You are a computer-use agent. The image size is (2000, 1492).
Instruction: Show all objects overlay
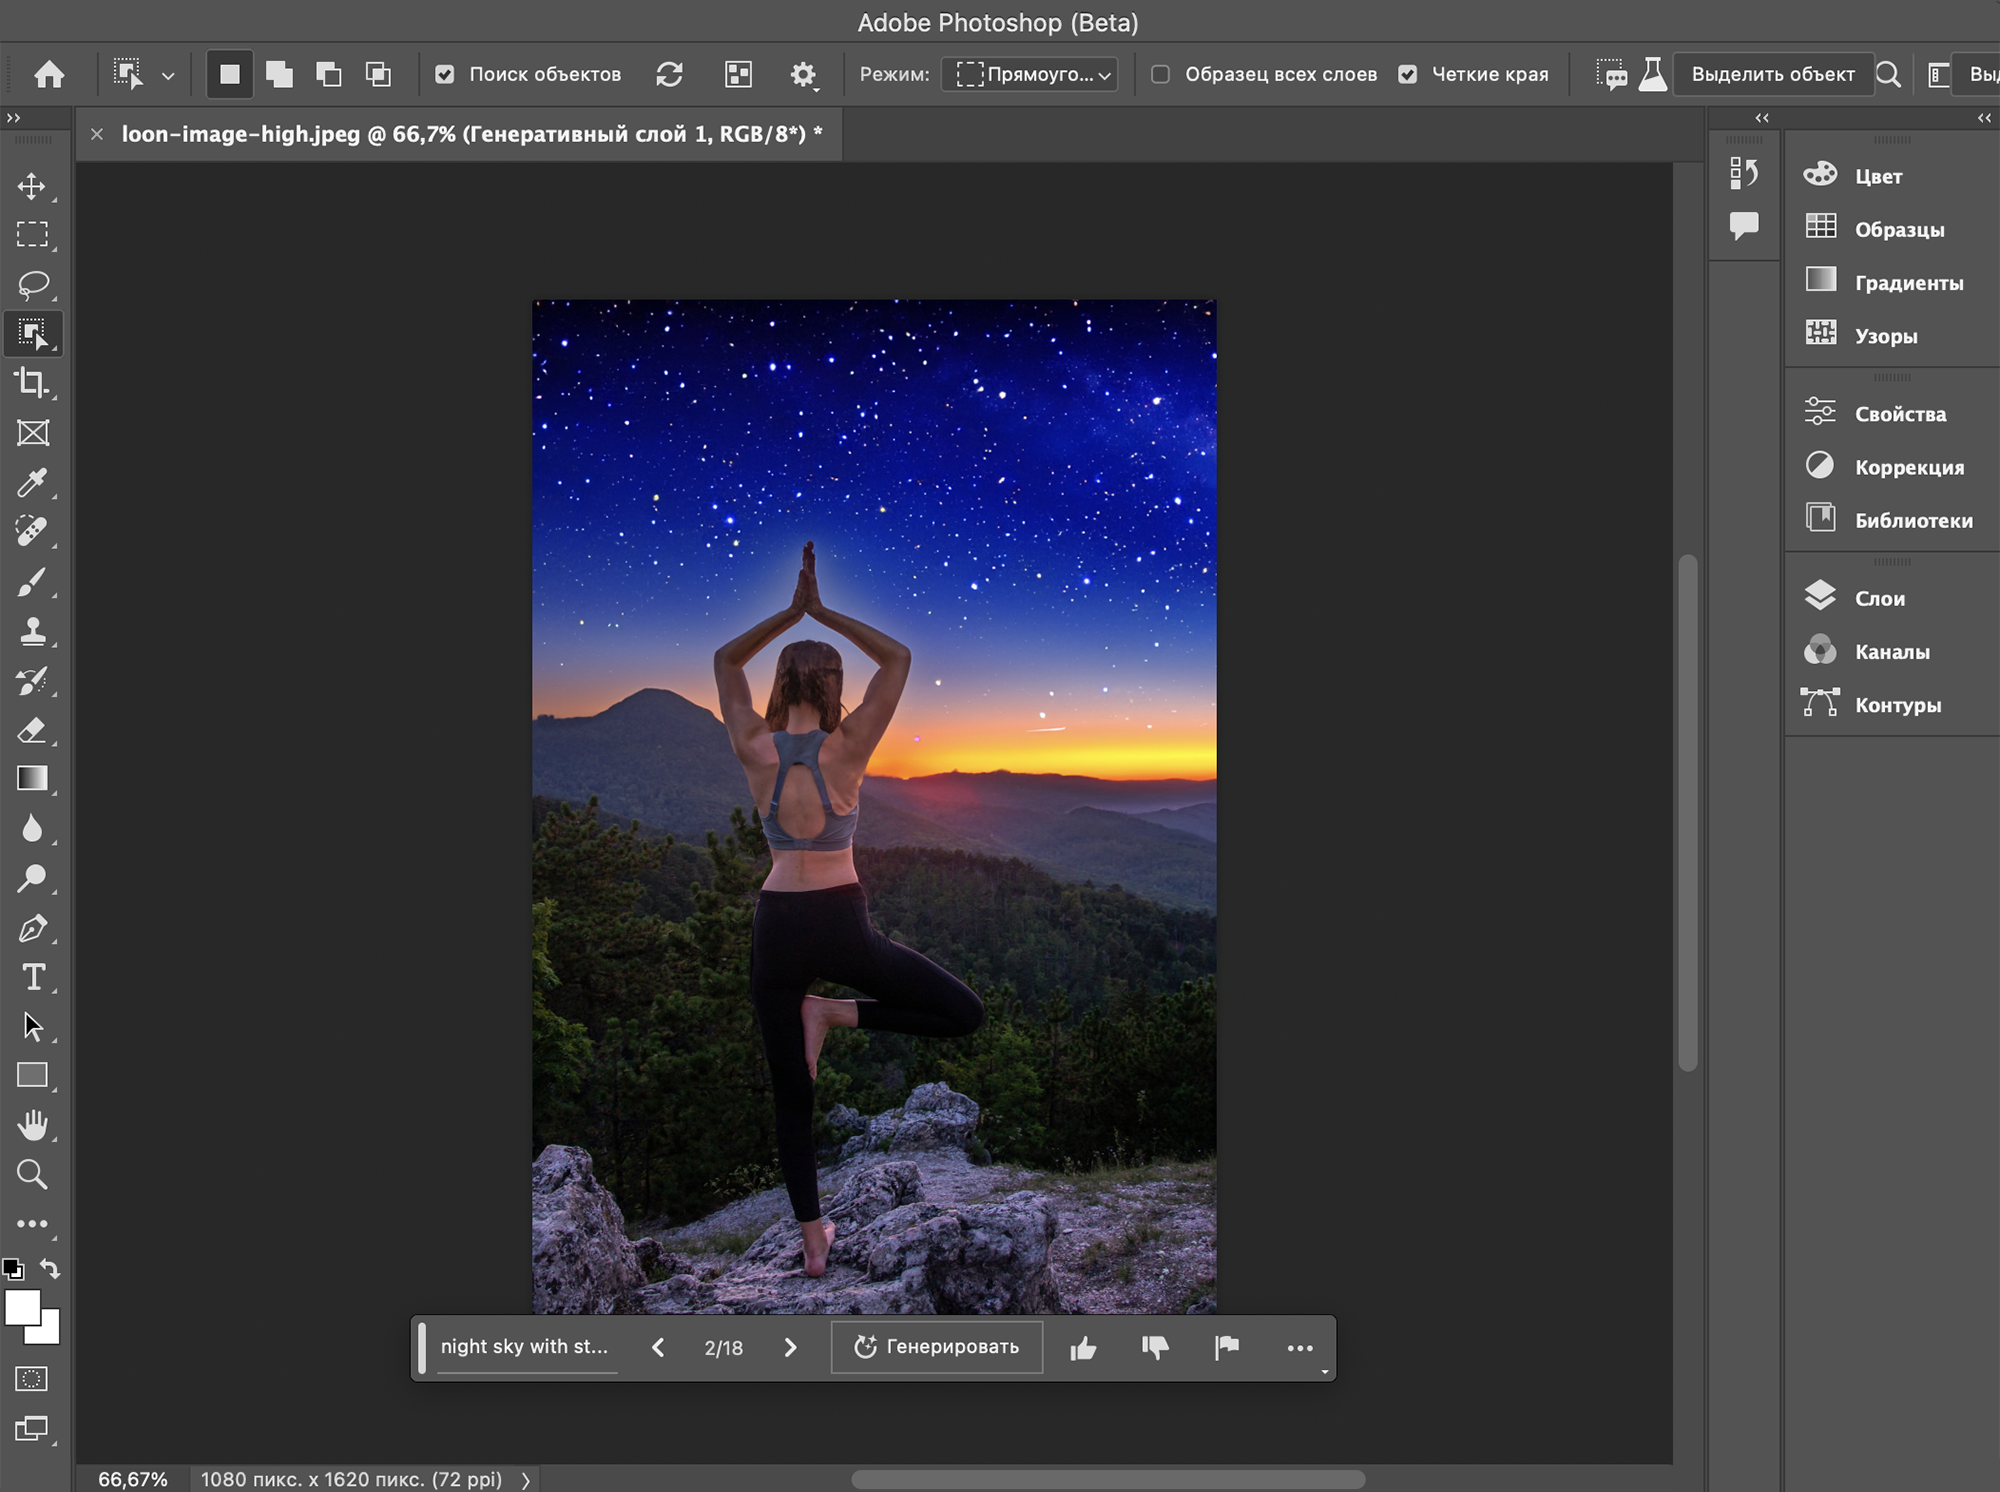[x=738, y=74]
